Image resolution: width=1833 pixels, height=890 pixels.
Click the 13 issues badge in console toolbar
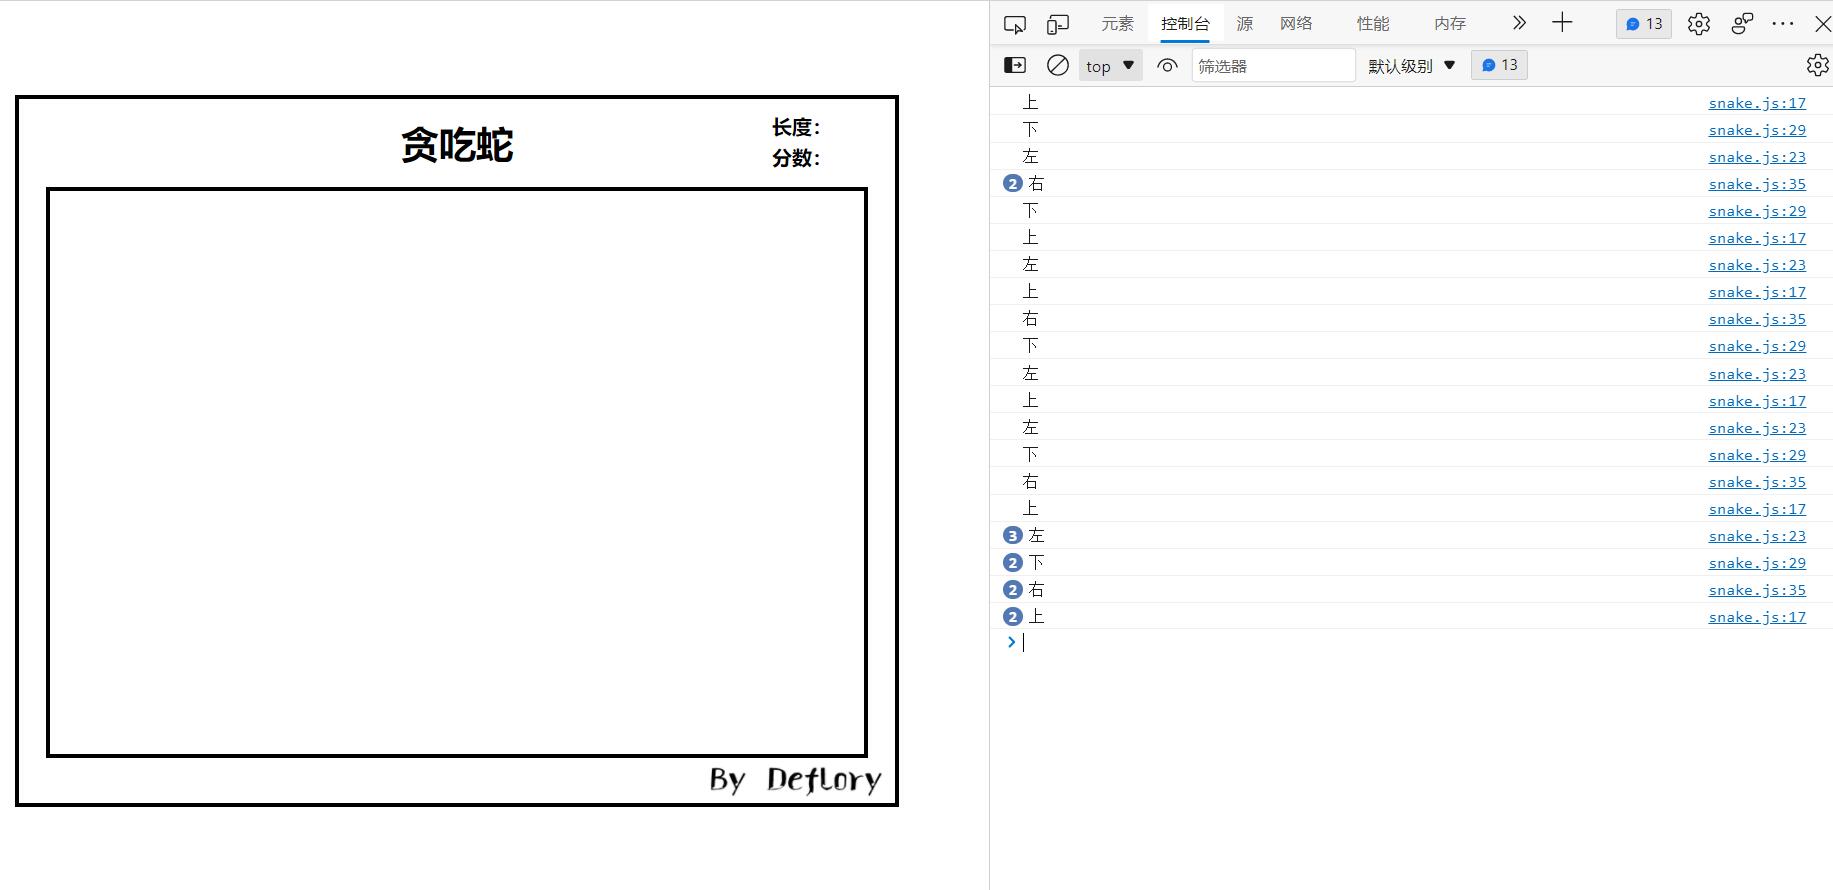pos(1499,65)
